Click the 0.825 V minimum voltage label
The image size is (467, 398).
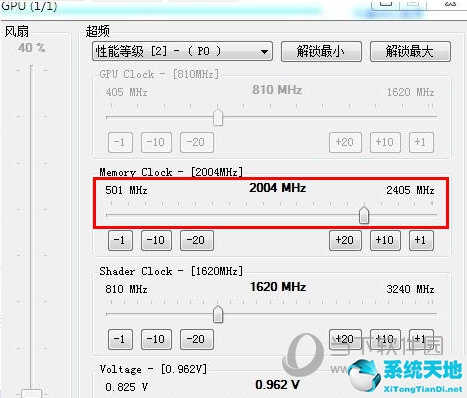pyautogui.click(x=126, y=387)
